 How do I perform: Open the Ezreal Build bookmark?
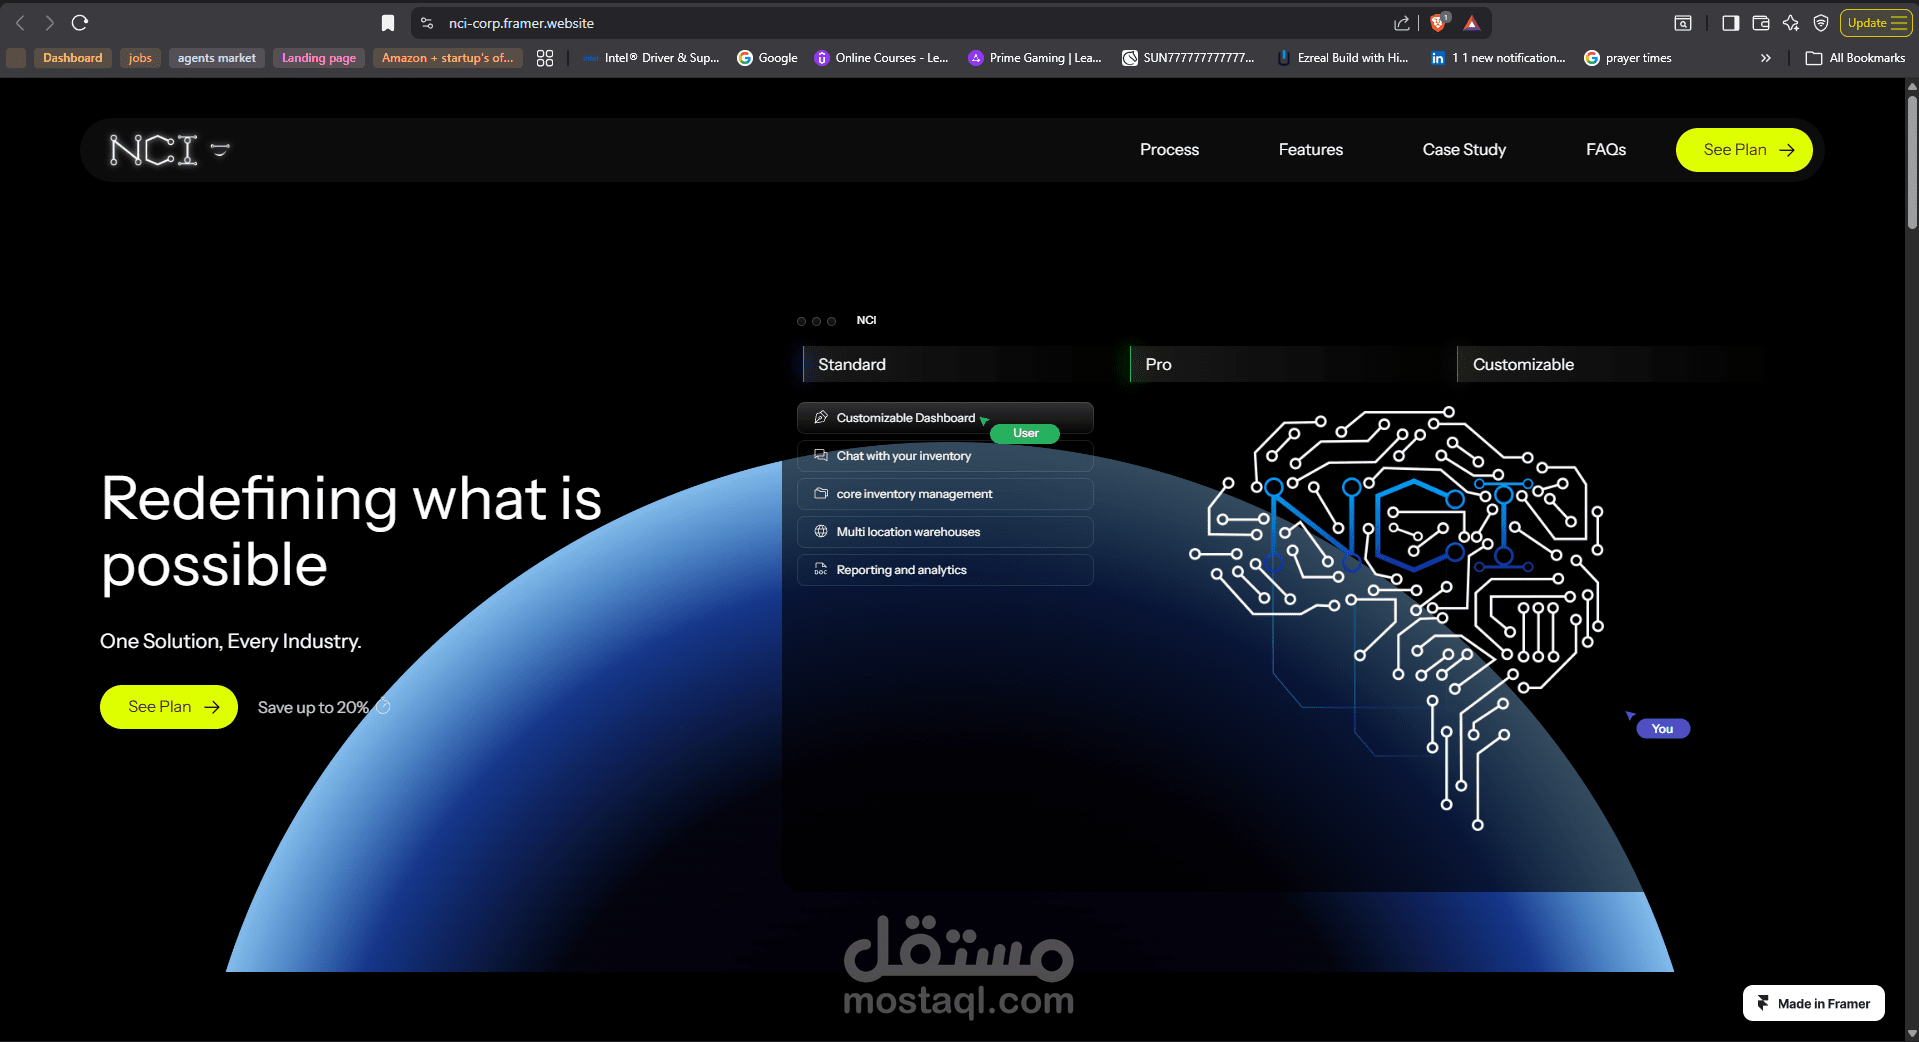coord(1343,58)
